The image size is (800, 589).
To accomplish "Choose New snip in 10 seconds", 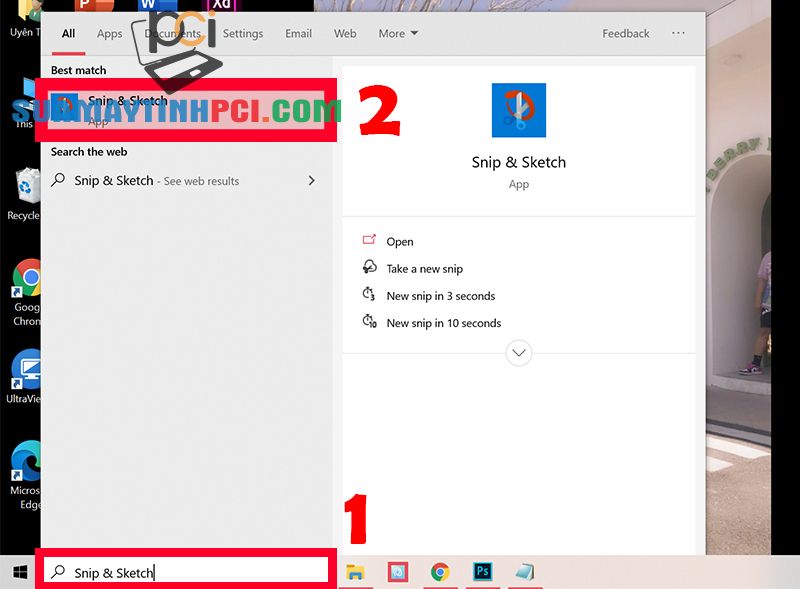I will [444, 323].
